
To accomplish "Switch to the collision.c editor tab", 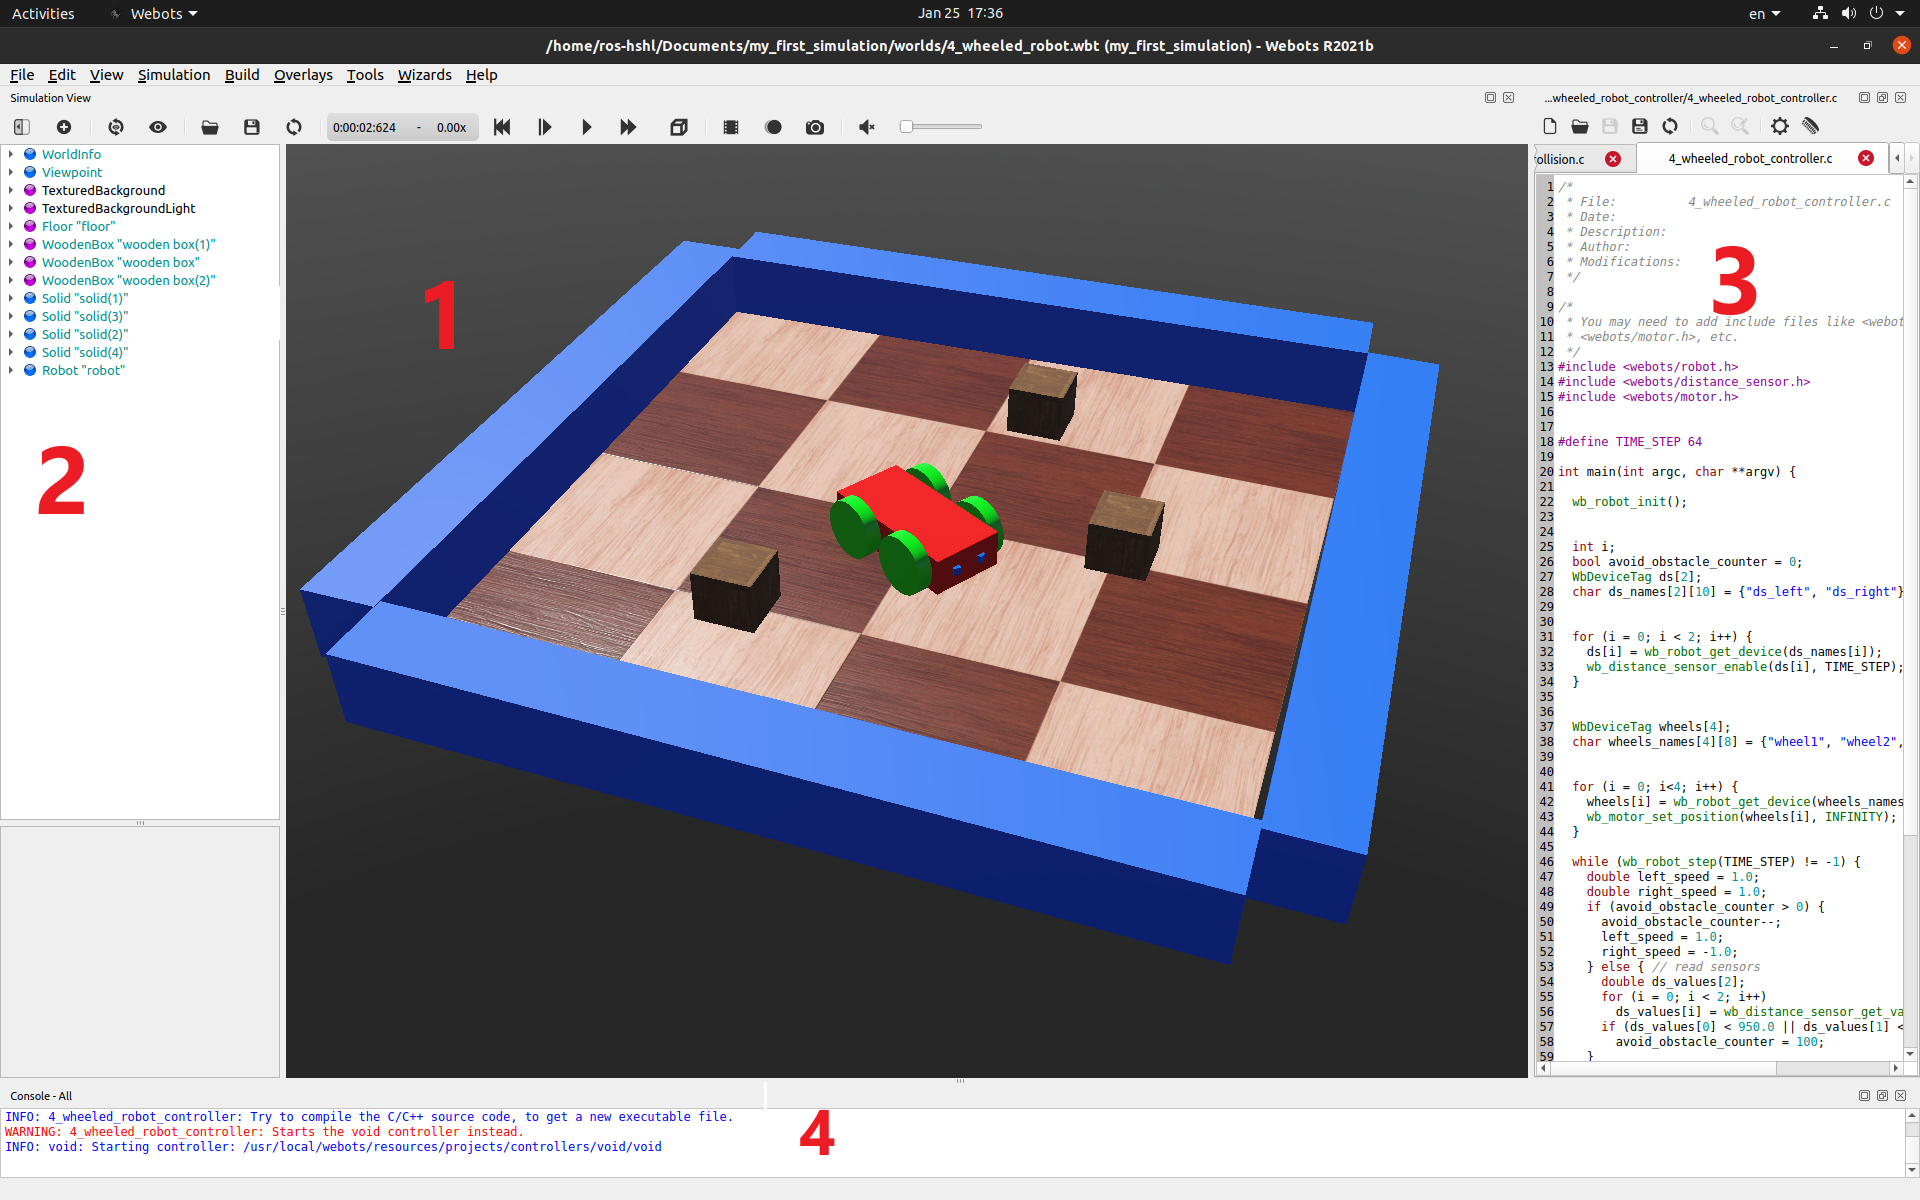I will [x=1562, y=159].
